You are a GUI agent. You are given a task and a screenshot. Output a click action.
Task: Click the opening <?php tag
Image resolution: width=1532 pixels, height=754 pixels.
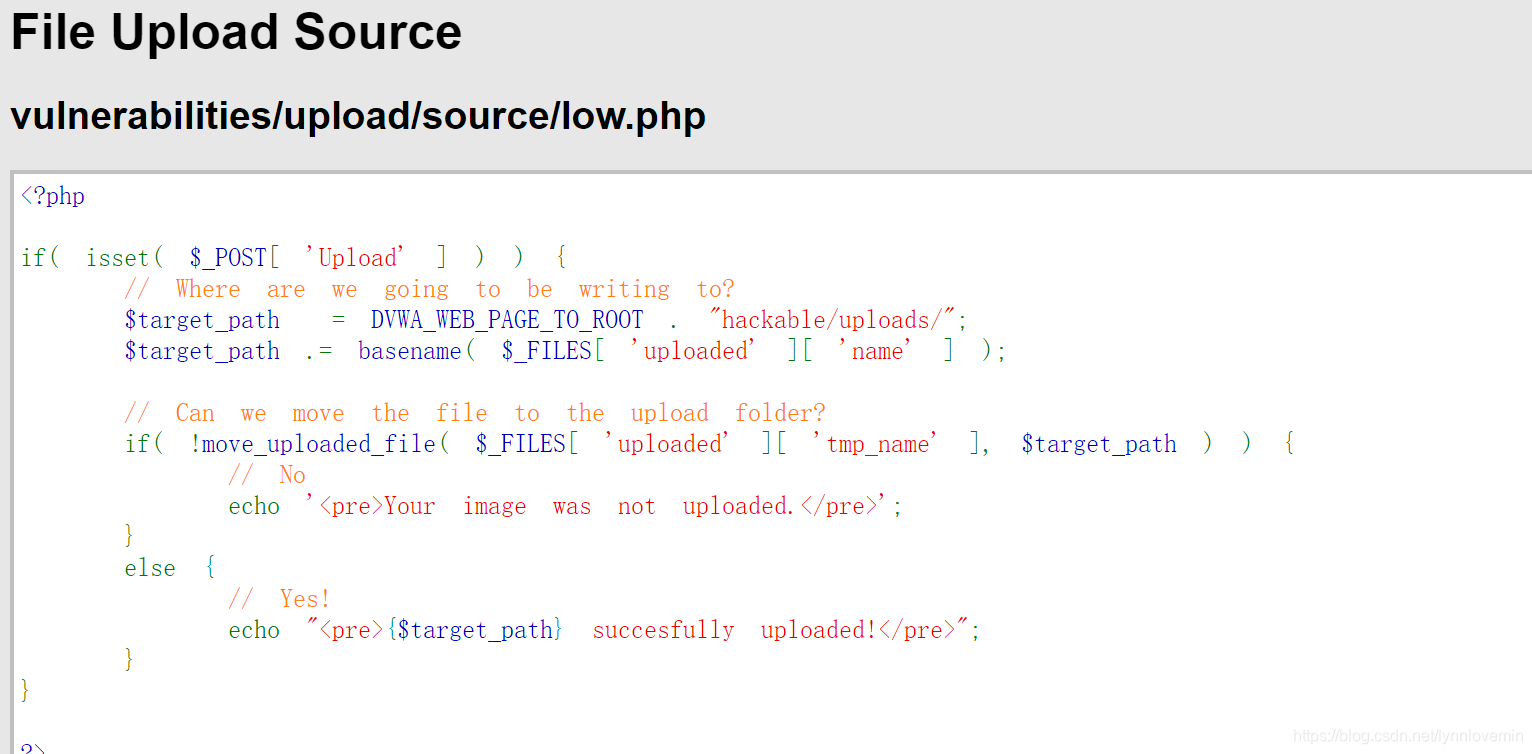click(x=53, y=196)
